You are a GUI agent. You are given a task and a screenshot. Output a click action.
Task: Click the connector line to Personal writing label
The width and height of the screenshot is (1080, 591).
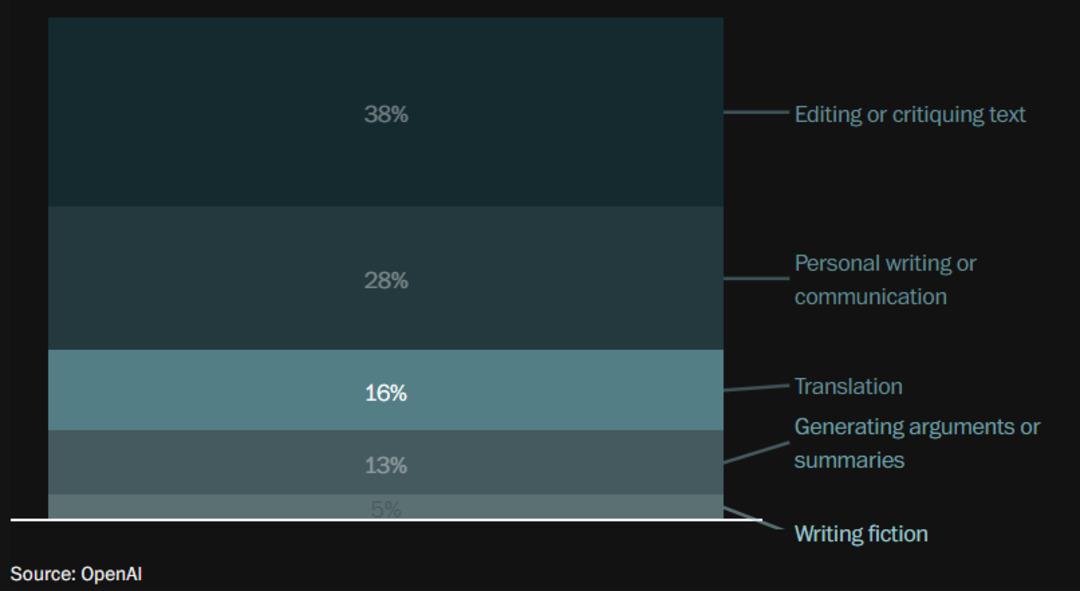tap(756, 278)
